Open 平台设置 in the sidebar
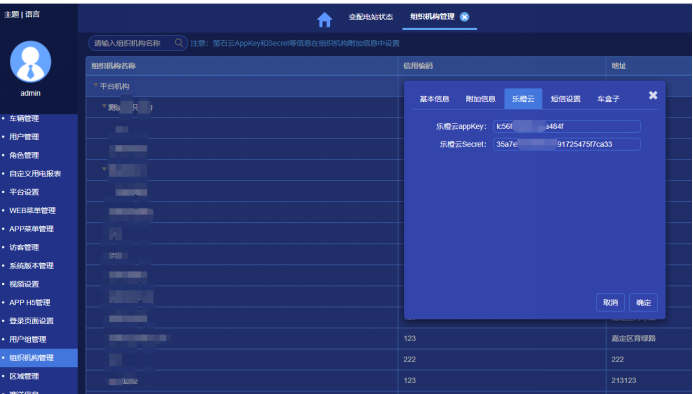 click(x=24, y=192)
